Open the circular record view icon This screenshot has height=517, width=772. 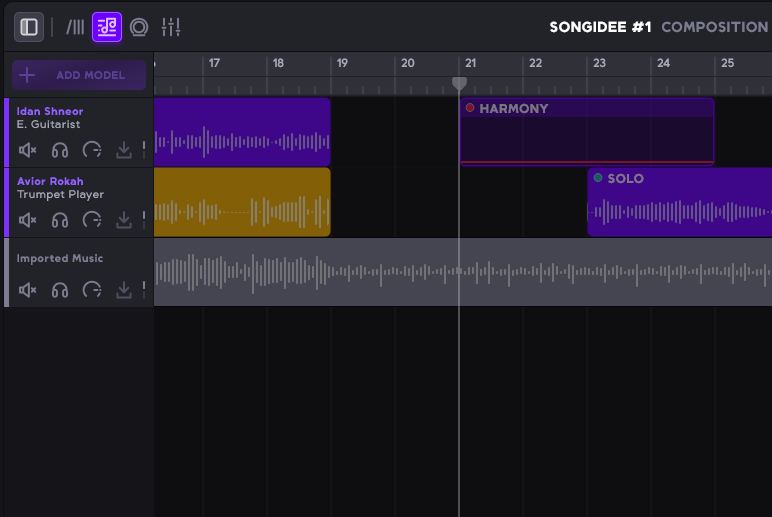139,27
